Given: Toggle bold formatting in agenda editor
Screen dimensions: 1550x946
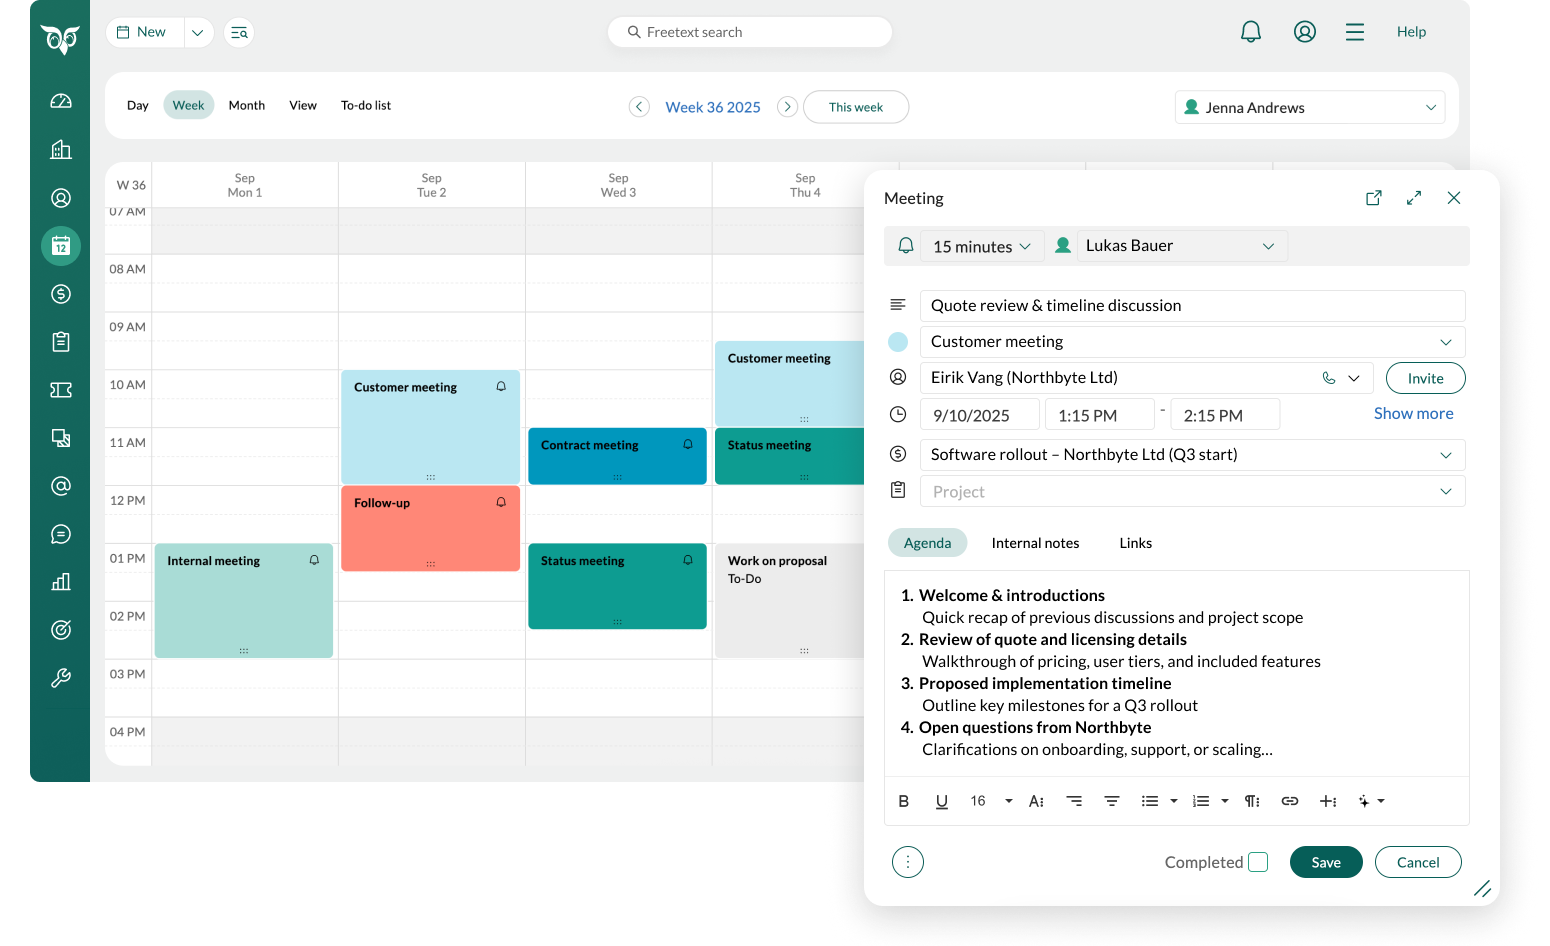Looking at the screenshot, I should pyautogui.click(x=904, y=801).
